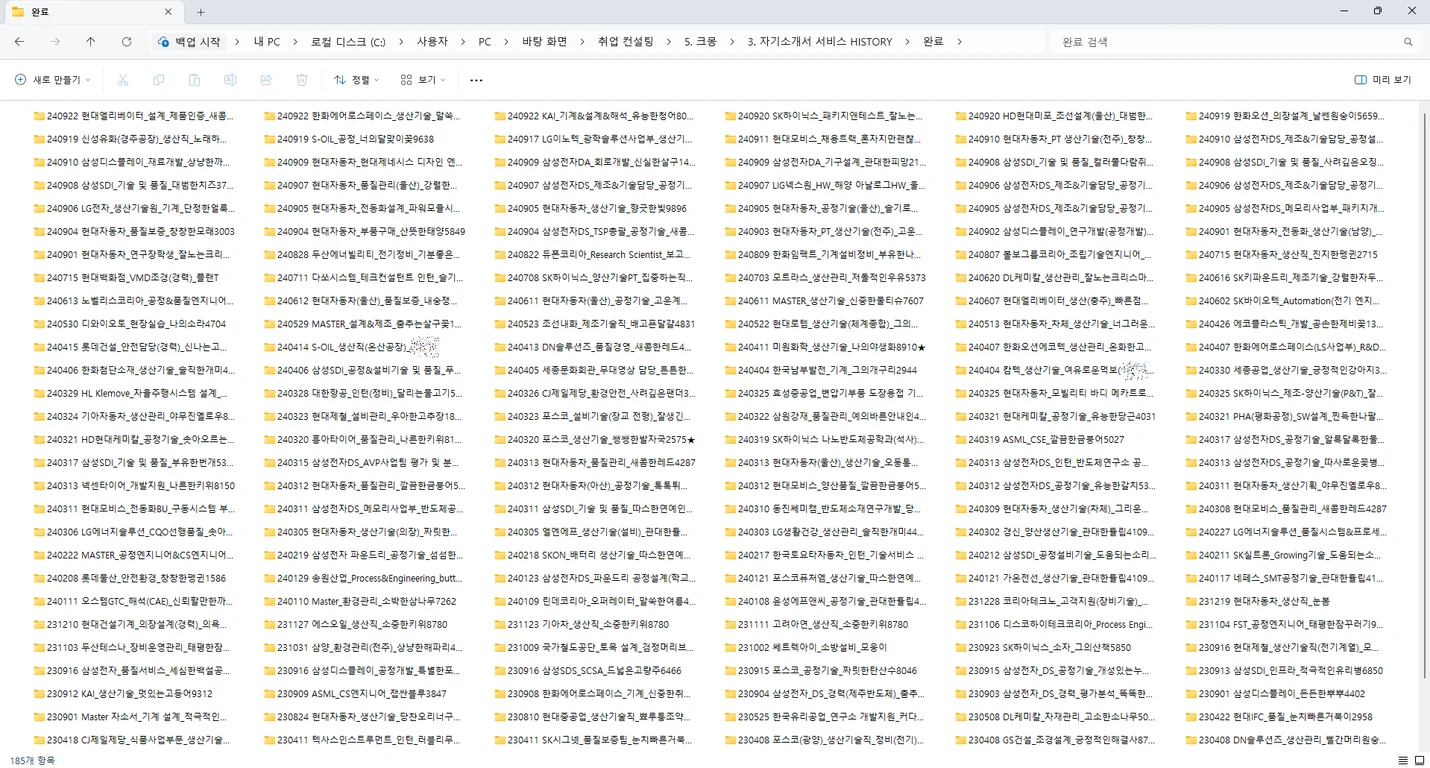
Task: Navigate to 로컬 디스크 (C:) breadcrumb
Action: (348, 42)
